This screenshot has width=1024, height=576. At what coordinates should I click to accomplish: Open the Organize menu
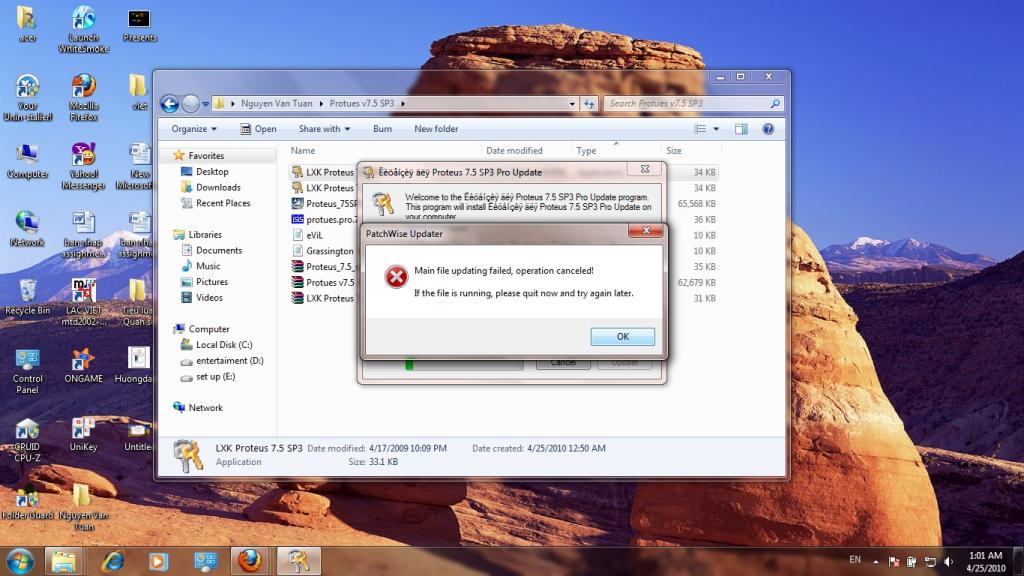click(194, 129)
